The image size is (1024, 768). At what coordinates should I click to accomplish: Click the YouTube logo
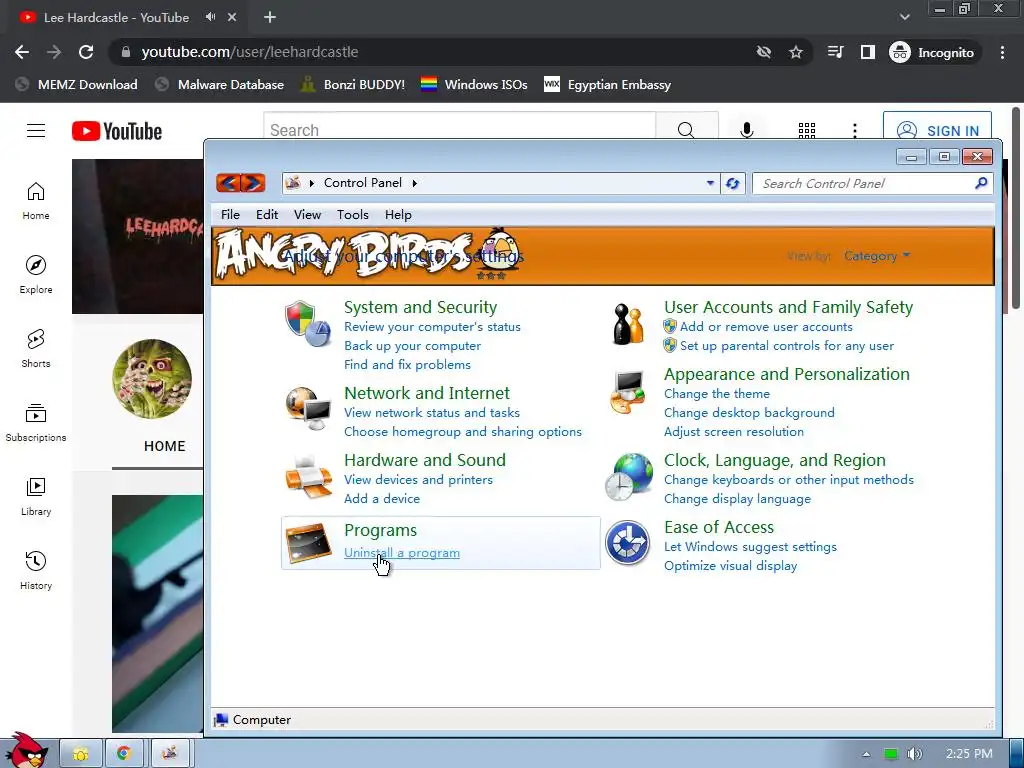pos(117,131)
